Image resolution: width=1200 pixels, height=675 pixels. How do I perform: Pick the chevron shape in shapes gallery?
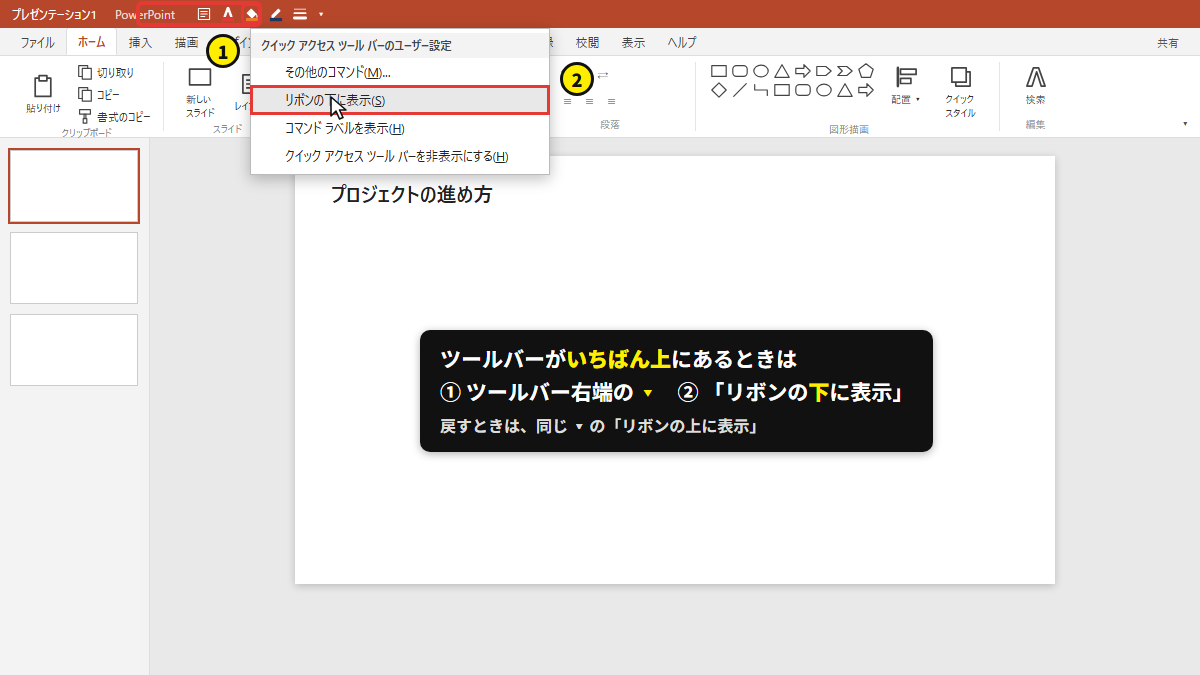pyautogui.click(x=845, y=71)
